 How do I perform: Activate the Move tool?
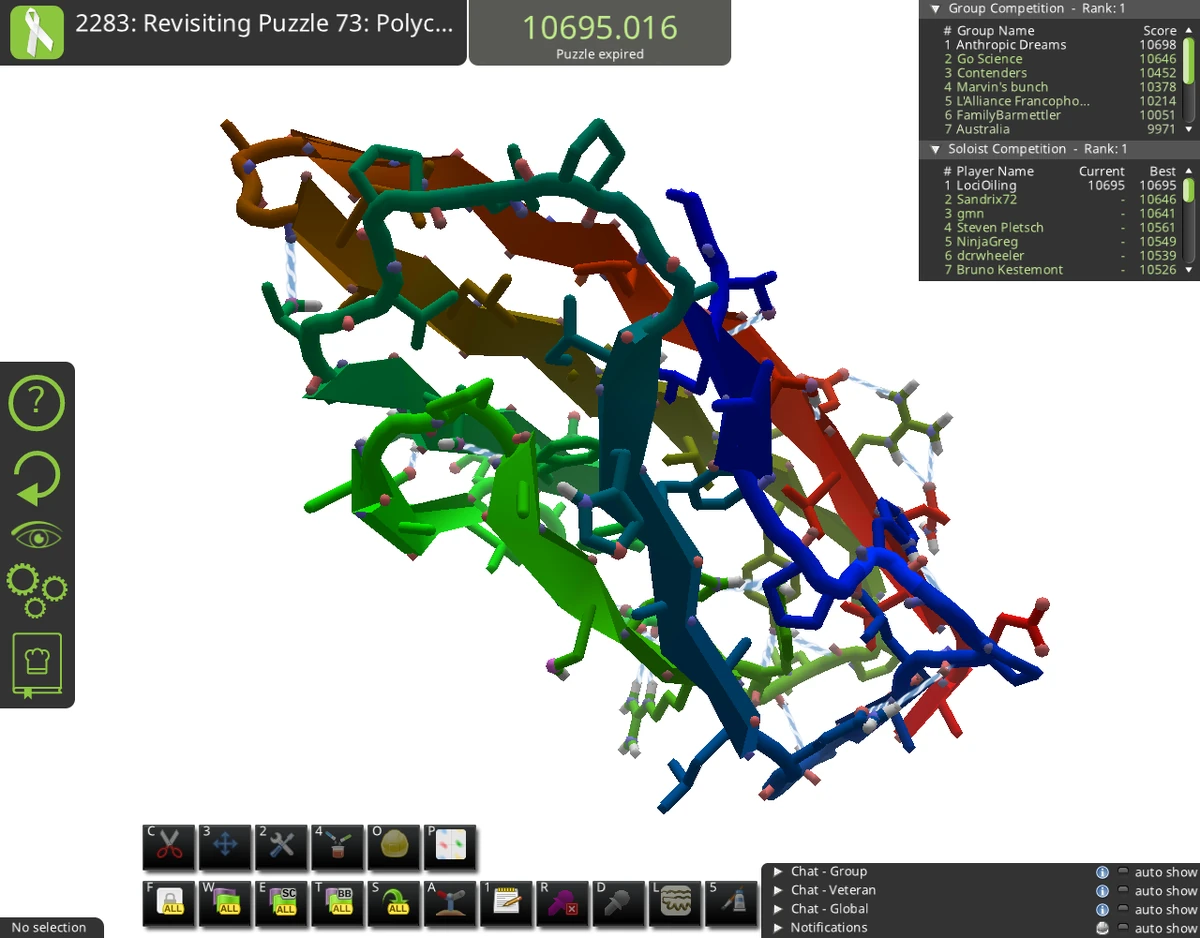click(225, 846)
